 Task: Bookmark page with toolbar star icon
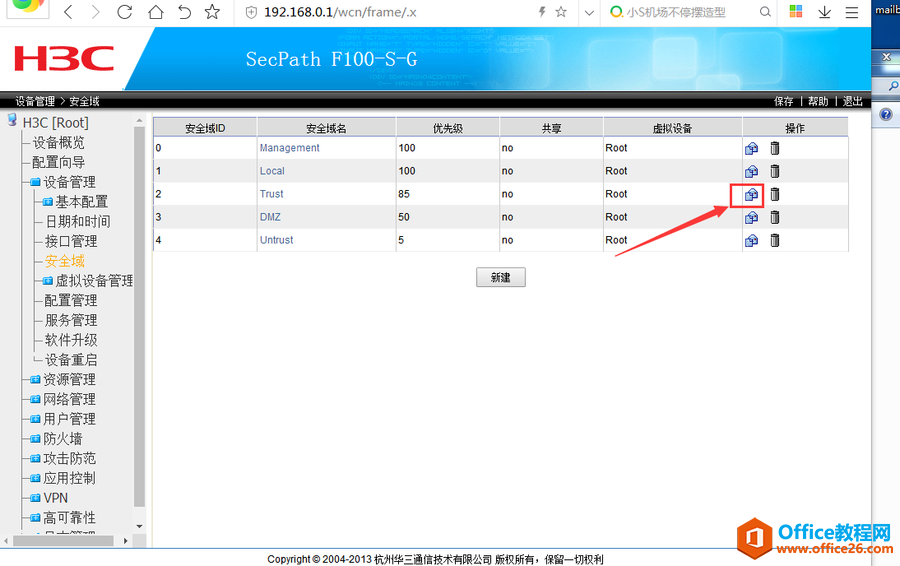(x=212, y=11)
